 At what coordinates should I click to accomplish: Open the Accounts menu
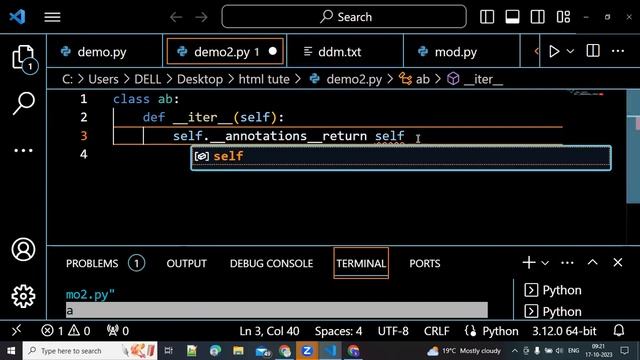(23, 249)
